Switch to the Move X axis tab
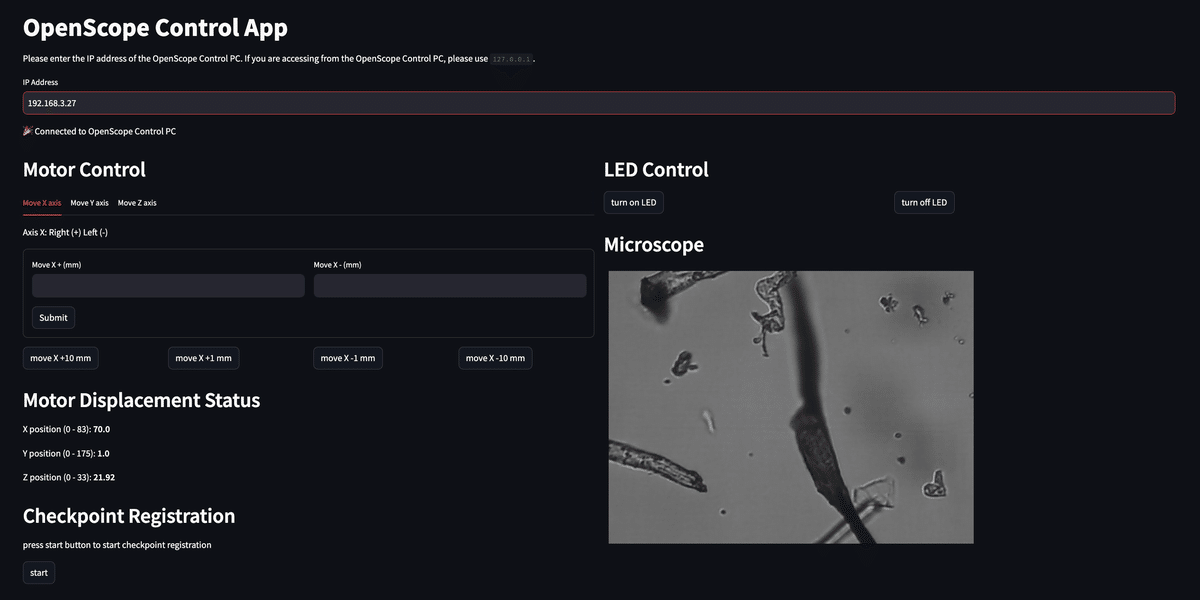The image size is (1200, 600). tap(42, 203)
